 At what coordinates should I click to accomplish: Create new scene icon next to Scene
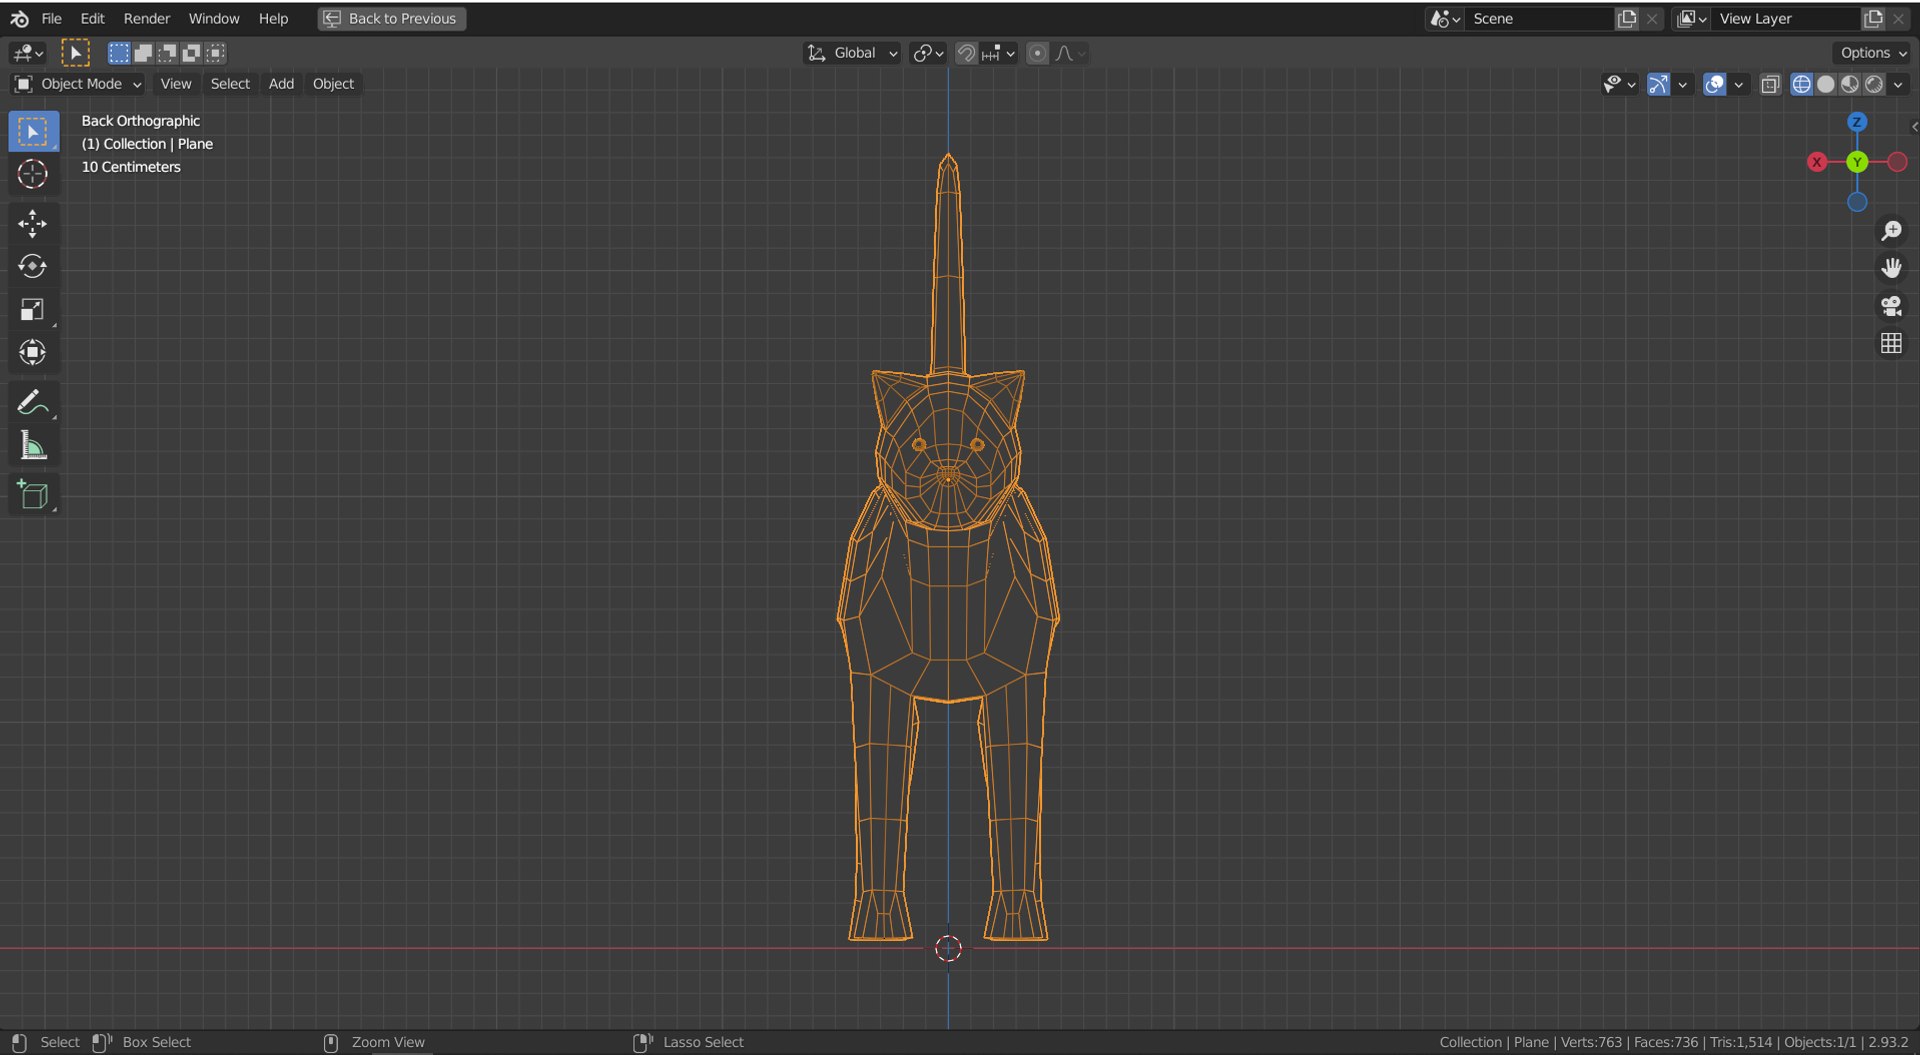point(1627,18)
